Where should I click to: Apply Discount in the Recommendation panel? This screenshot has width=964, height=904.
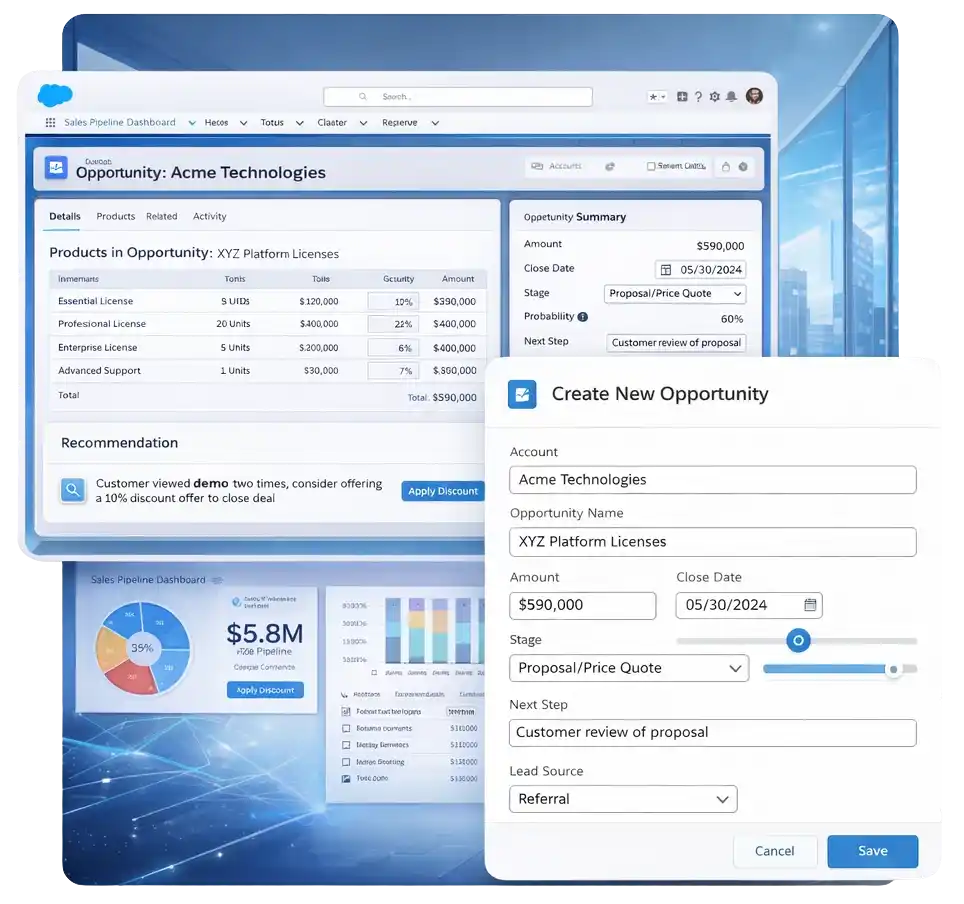tap(443, 491)
